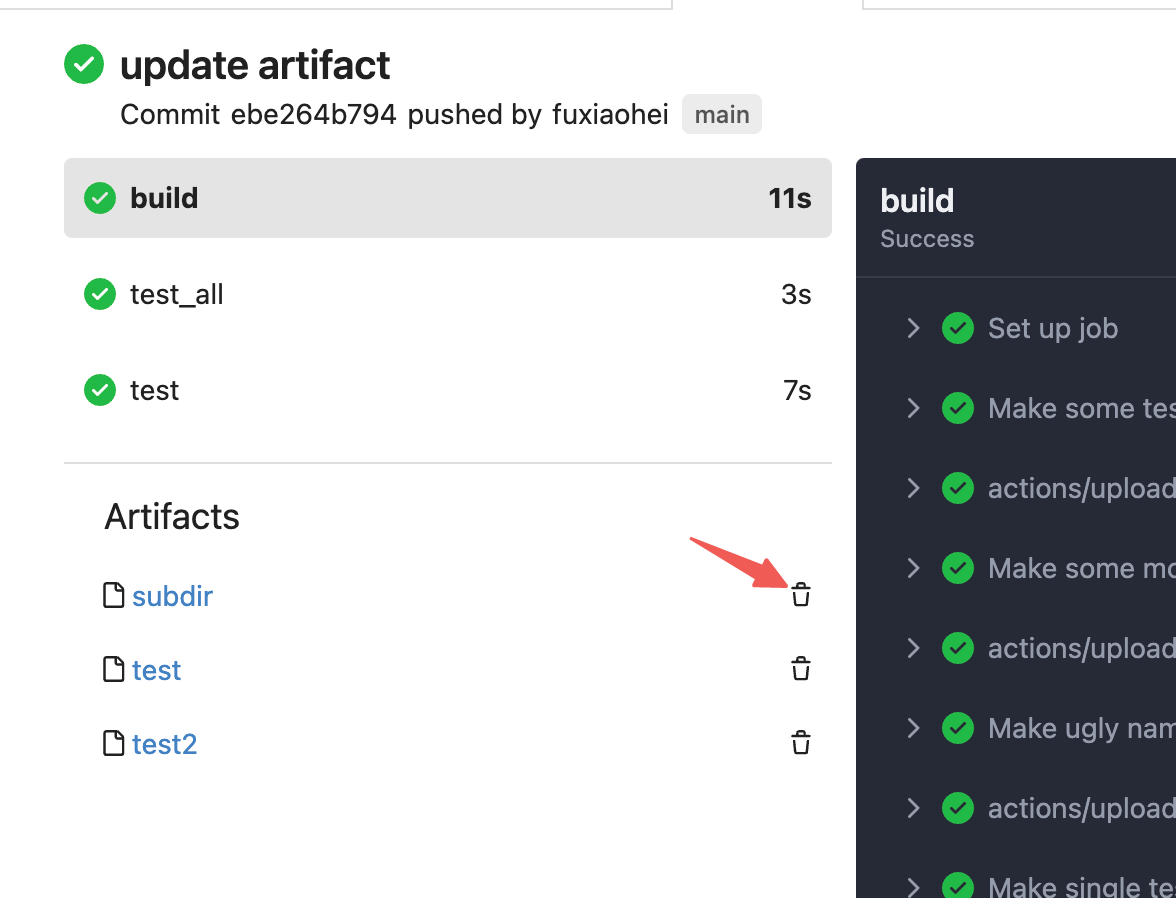The width and height of the screenshot is (1176, 898).
Task: Delete the subdir artifact via trash icon
Action: click(801, 595)
